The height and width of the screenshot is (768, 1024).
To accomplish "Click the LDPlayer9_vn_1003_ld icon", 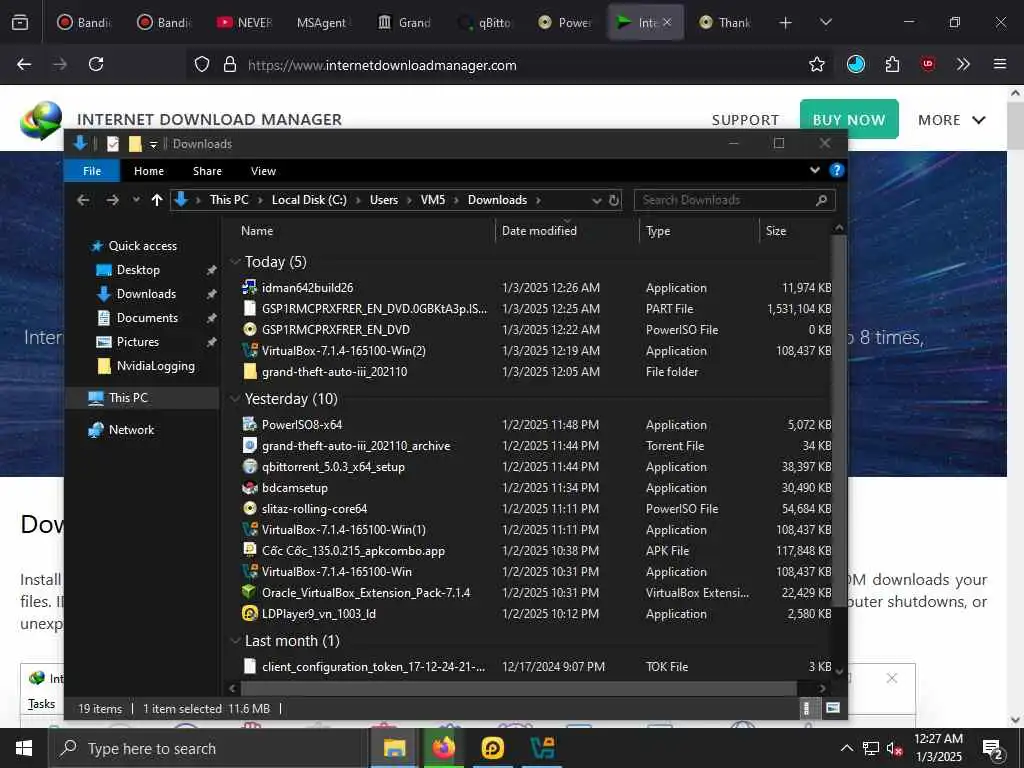I will coord(249,613).
